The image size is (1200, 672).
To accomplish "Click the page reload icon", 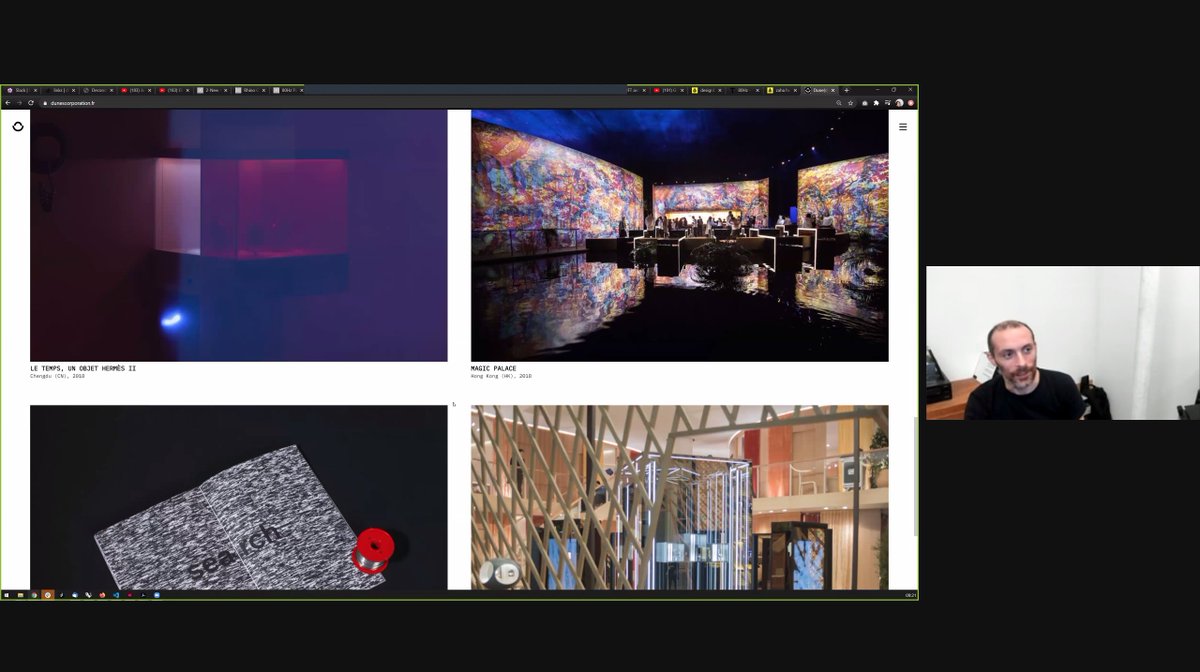I will (30, 103).
